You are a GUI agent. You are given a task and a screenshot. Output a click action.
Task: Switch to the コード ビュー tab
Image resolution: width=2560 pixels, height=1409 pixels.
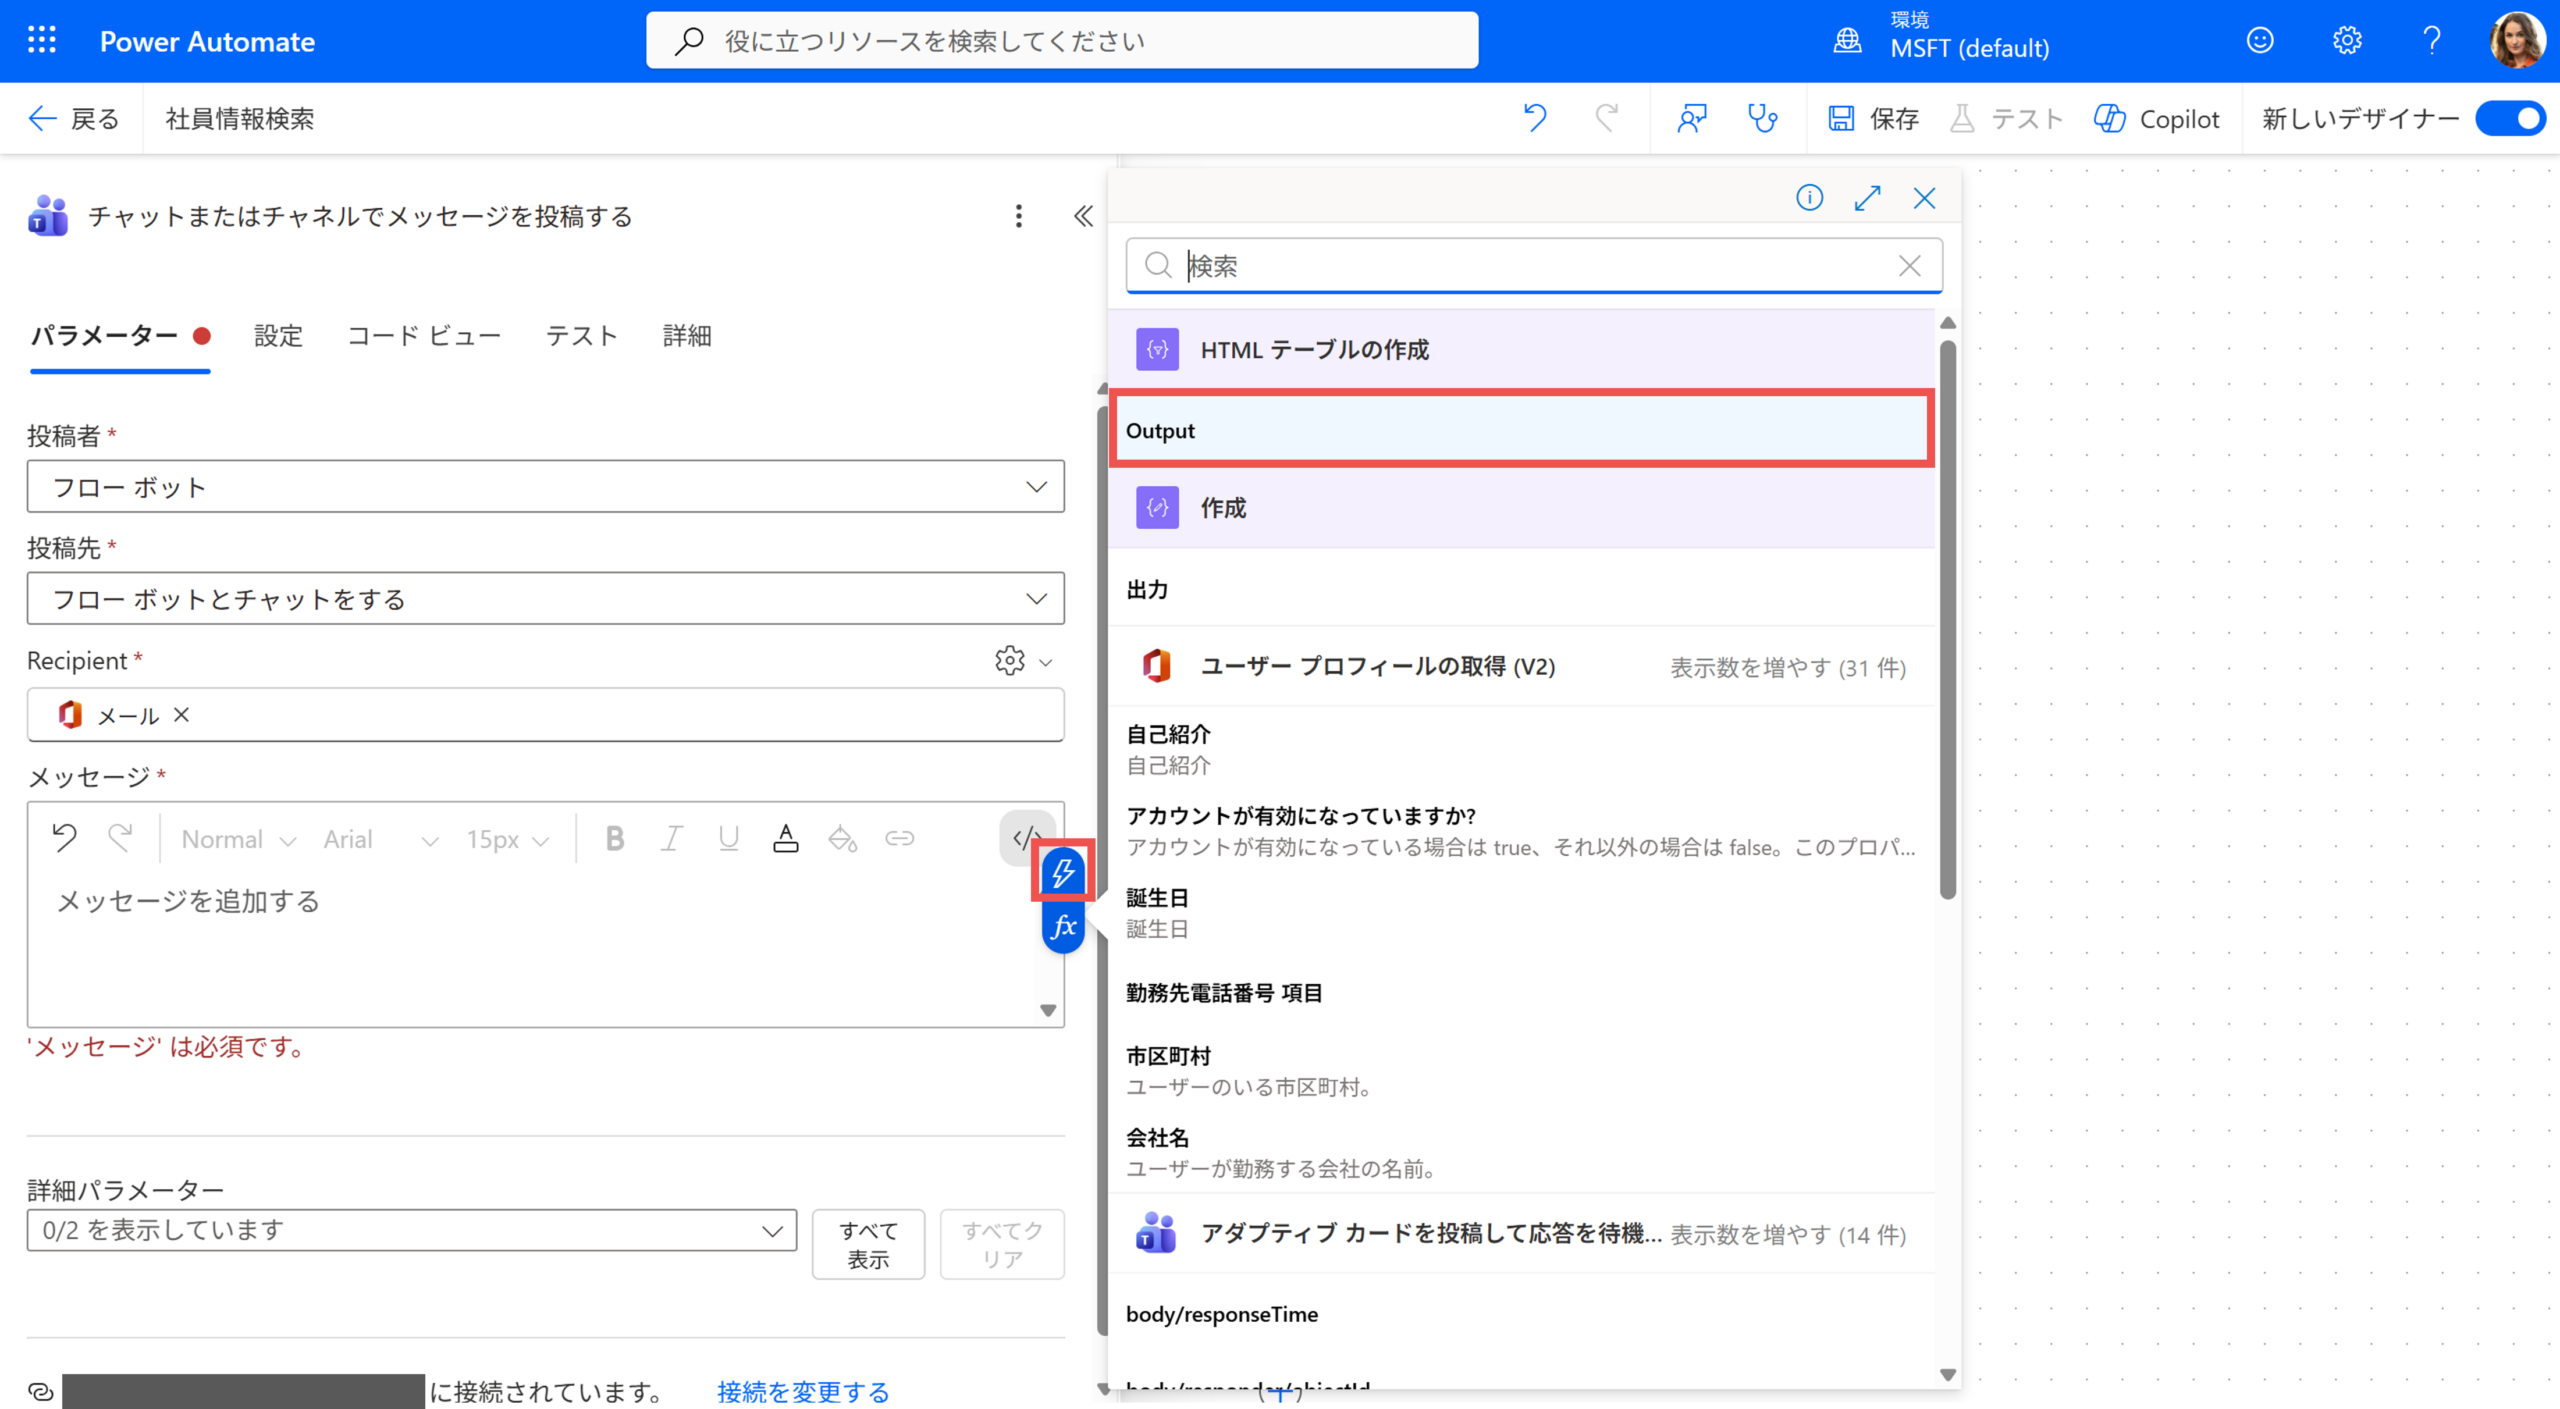pyautogui.click(x=424, y=336)
